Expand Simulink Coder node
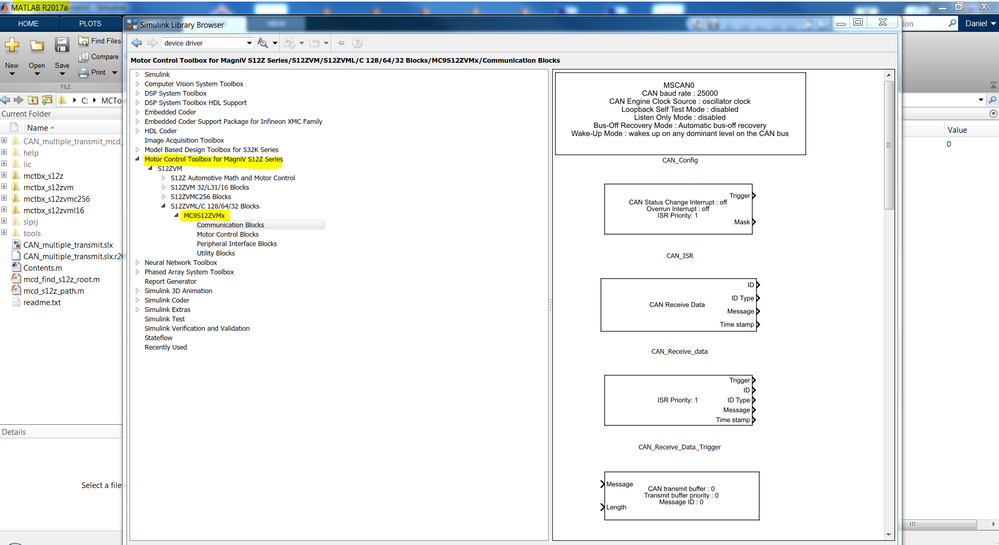 pyautogui.click(x=137, y=300)
